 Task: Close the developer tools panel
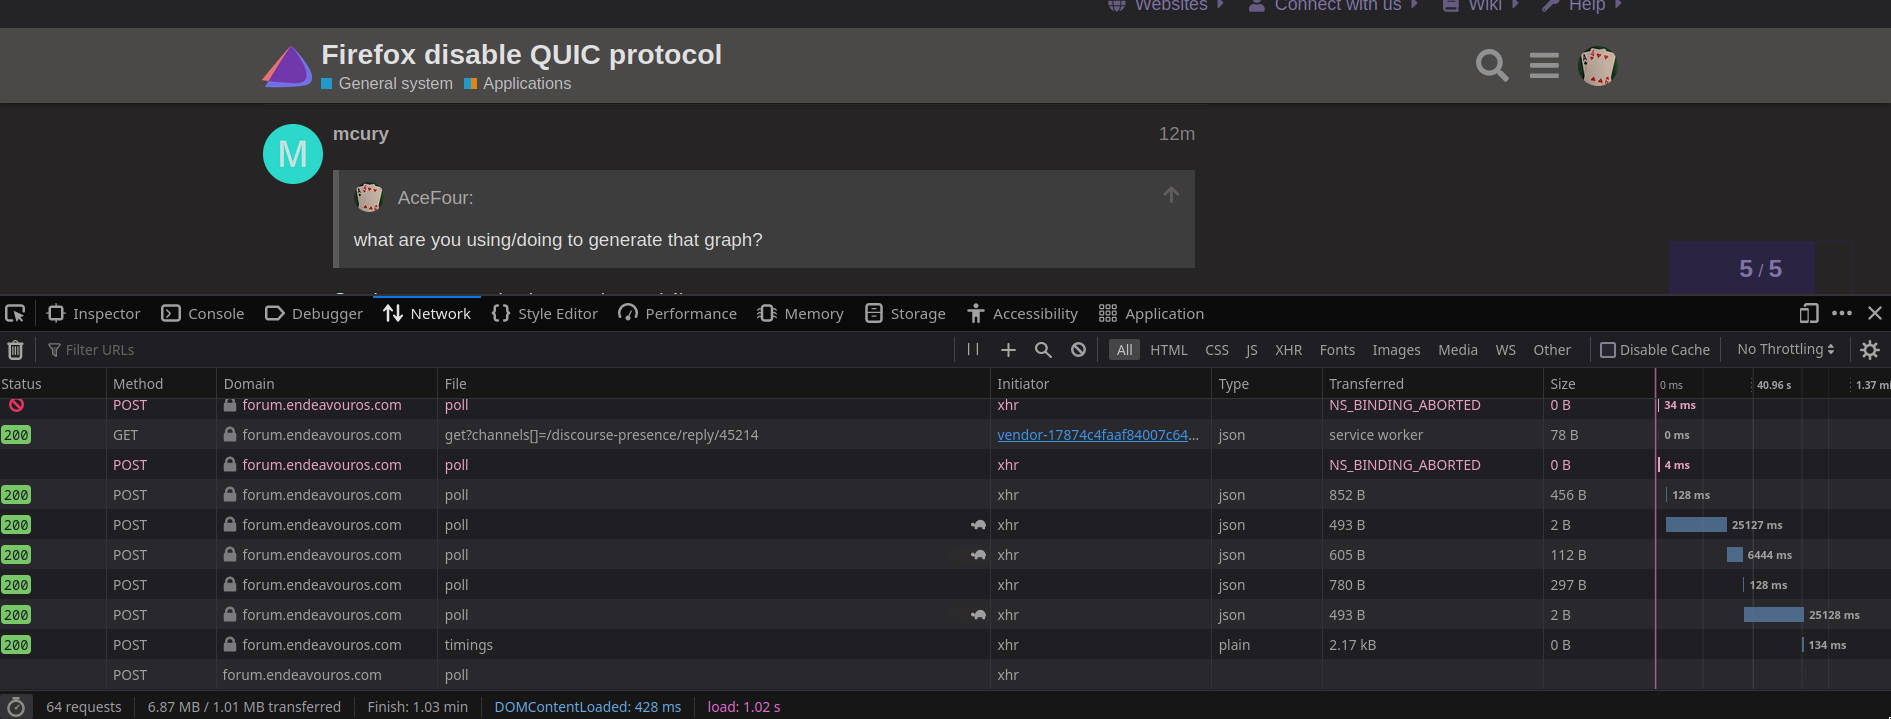click(1875, 314)
